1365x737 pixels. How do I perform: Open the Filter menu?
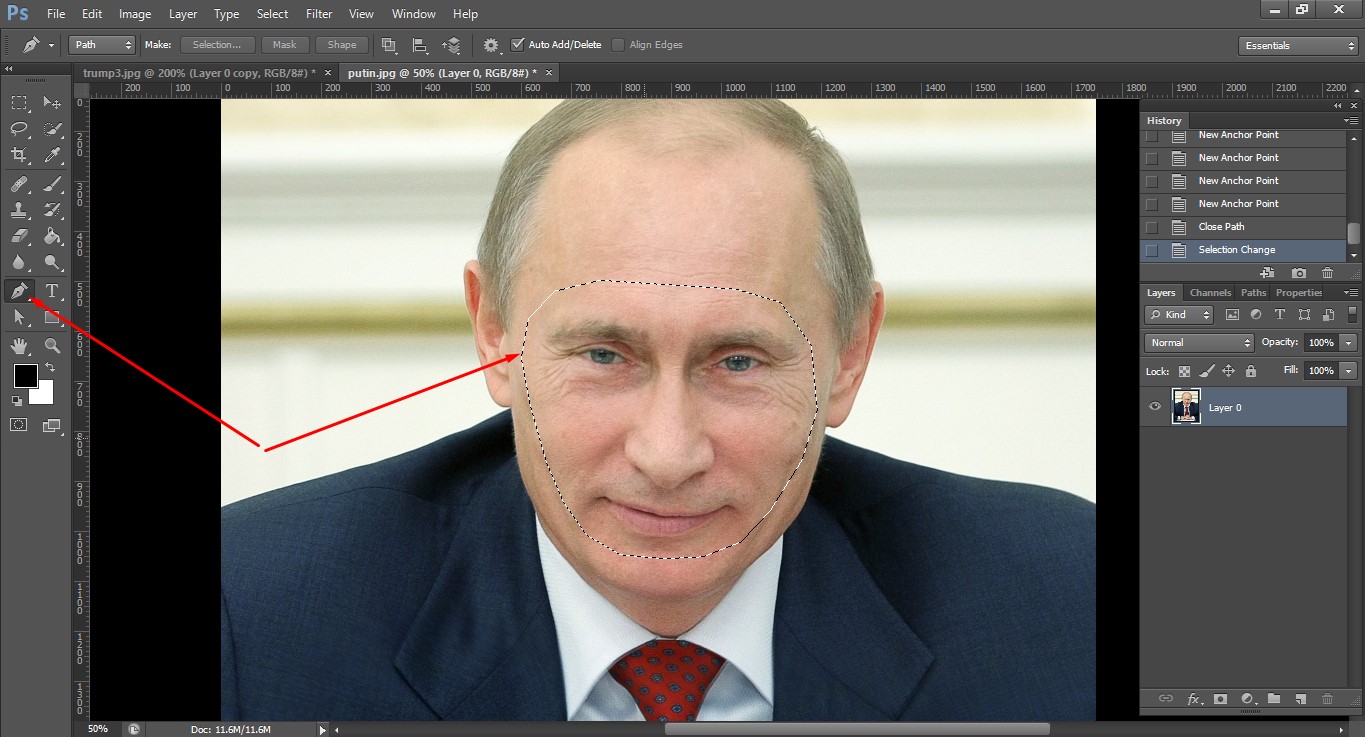319,14
